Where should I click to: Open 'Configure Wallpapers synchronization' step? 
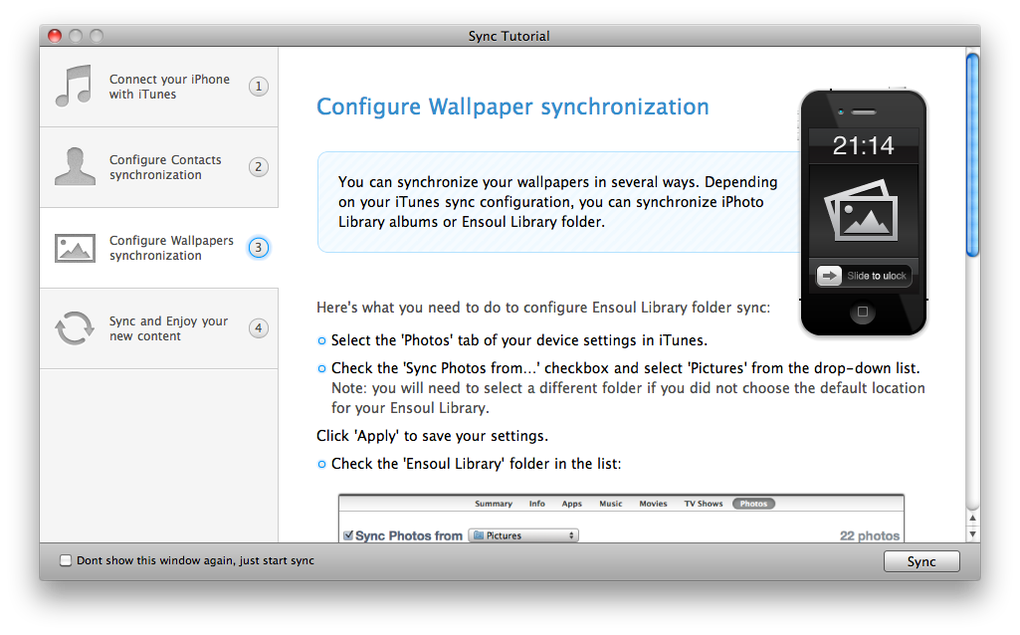click(159, 248)
